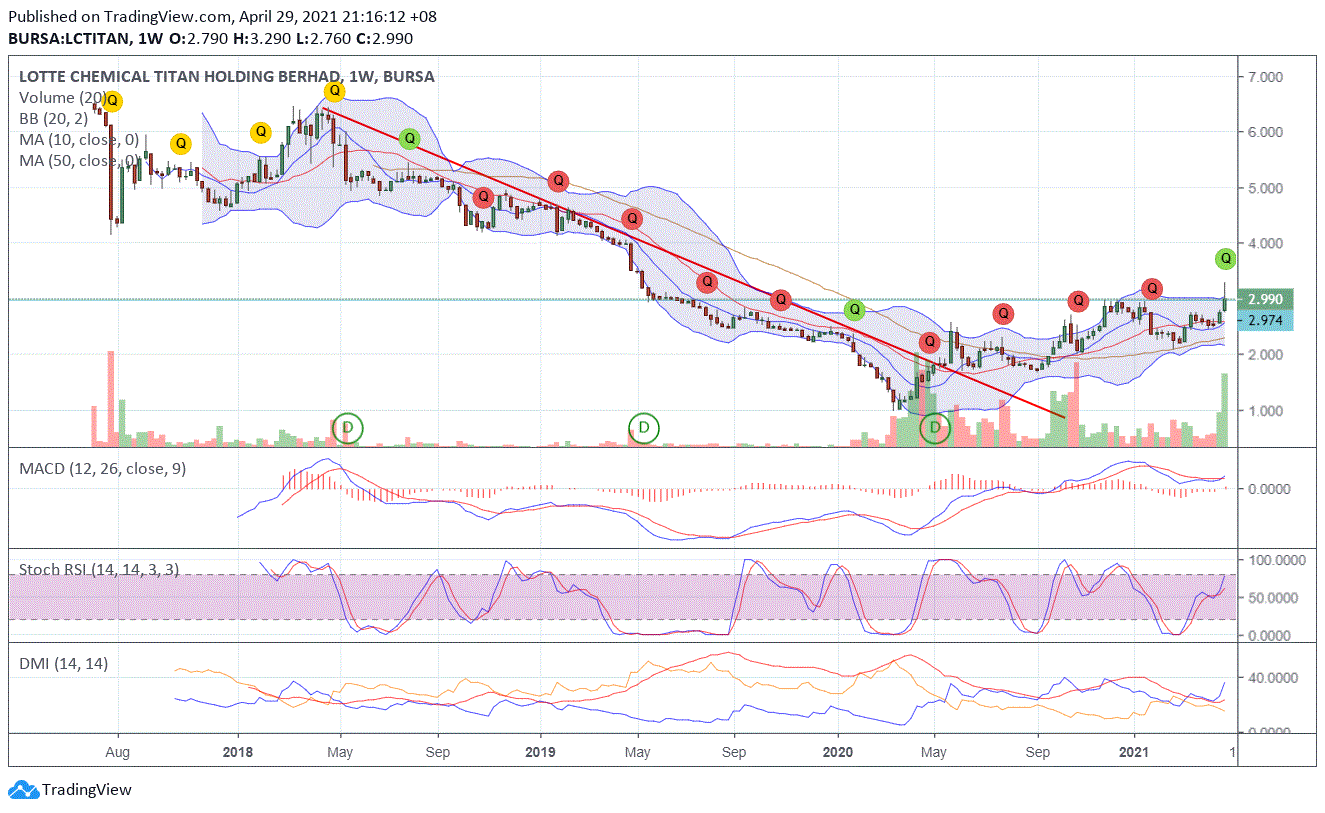Screen dimensions: 1325x813
Task: Click the red Q marker above May 2019
Action: point(632,219)
